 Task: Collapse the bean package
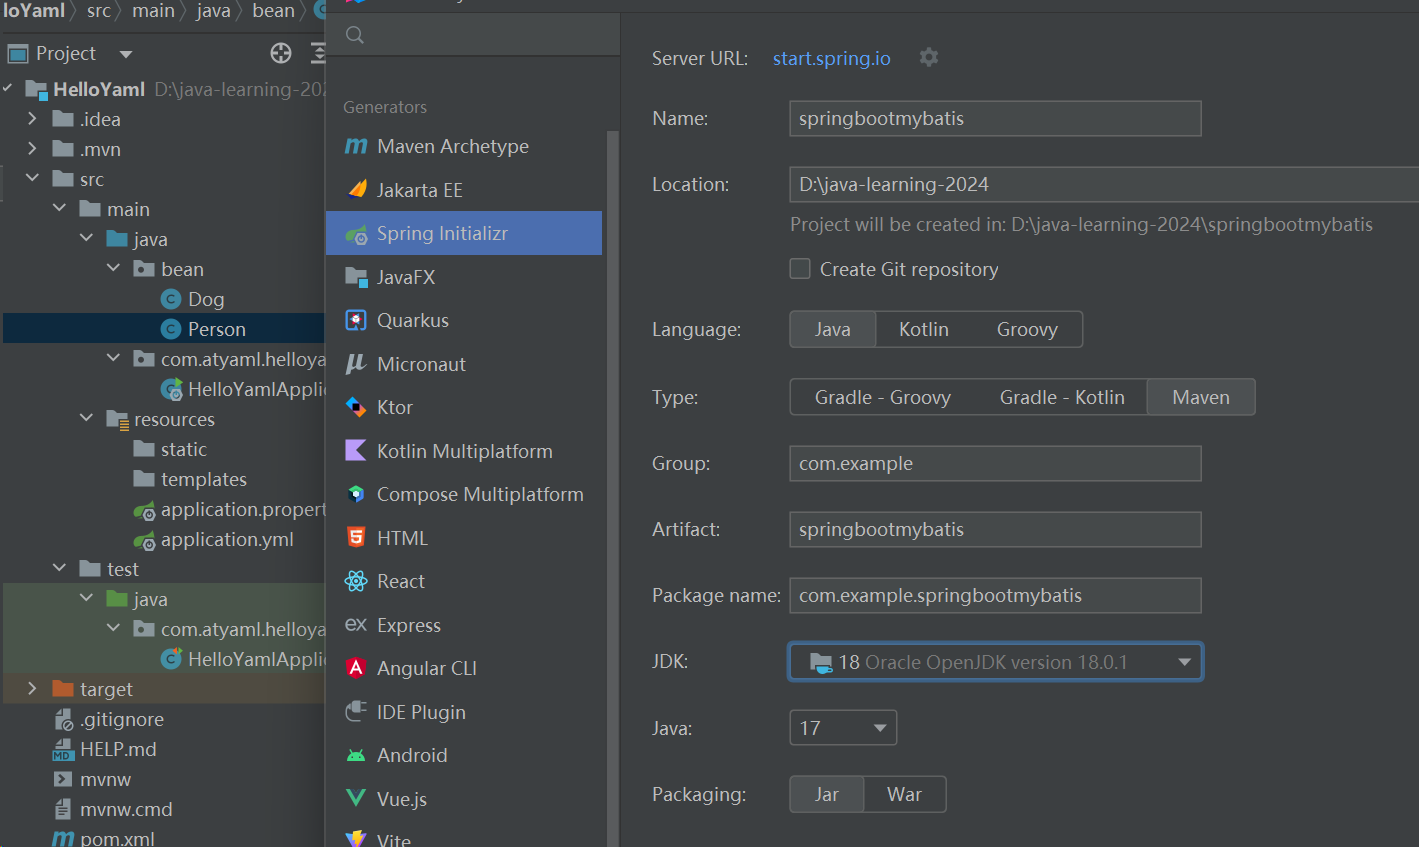(113, 268)
